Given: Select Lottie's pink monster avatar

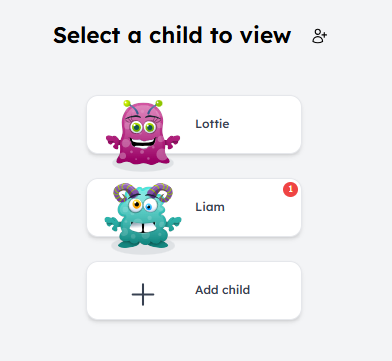Looking at the screenshot, I should click(x=143, y=133).
